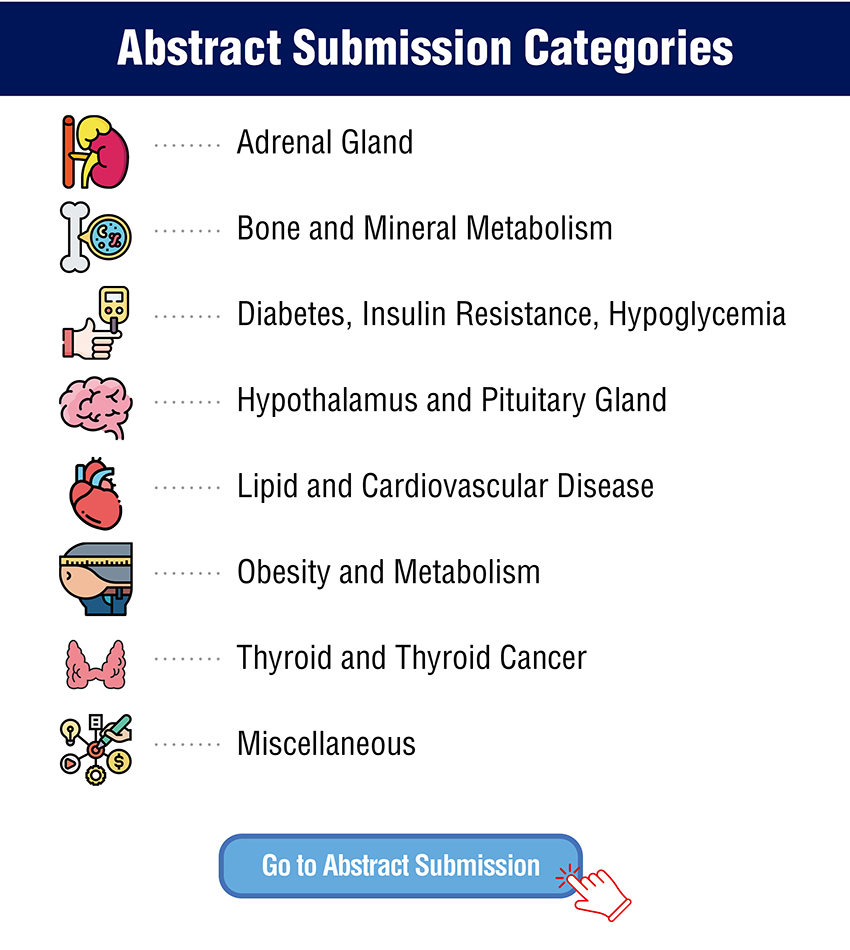Screen dimensions: 850x950
Task: Click the kidney adrenal gland icon
Action: click(96, 151)
